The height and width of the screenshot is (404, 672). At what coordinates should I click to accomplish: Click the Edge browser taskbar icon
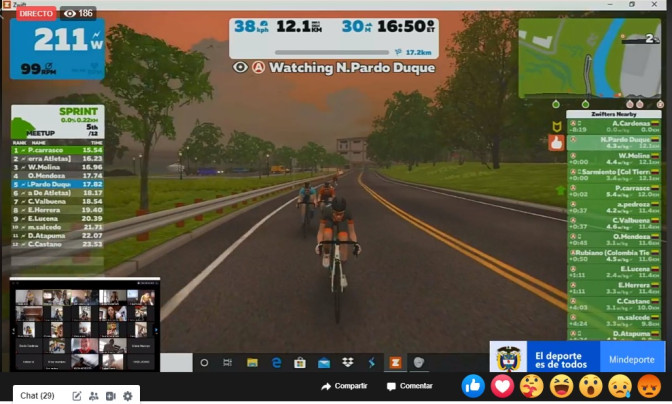click(x=277, y=362)
